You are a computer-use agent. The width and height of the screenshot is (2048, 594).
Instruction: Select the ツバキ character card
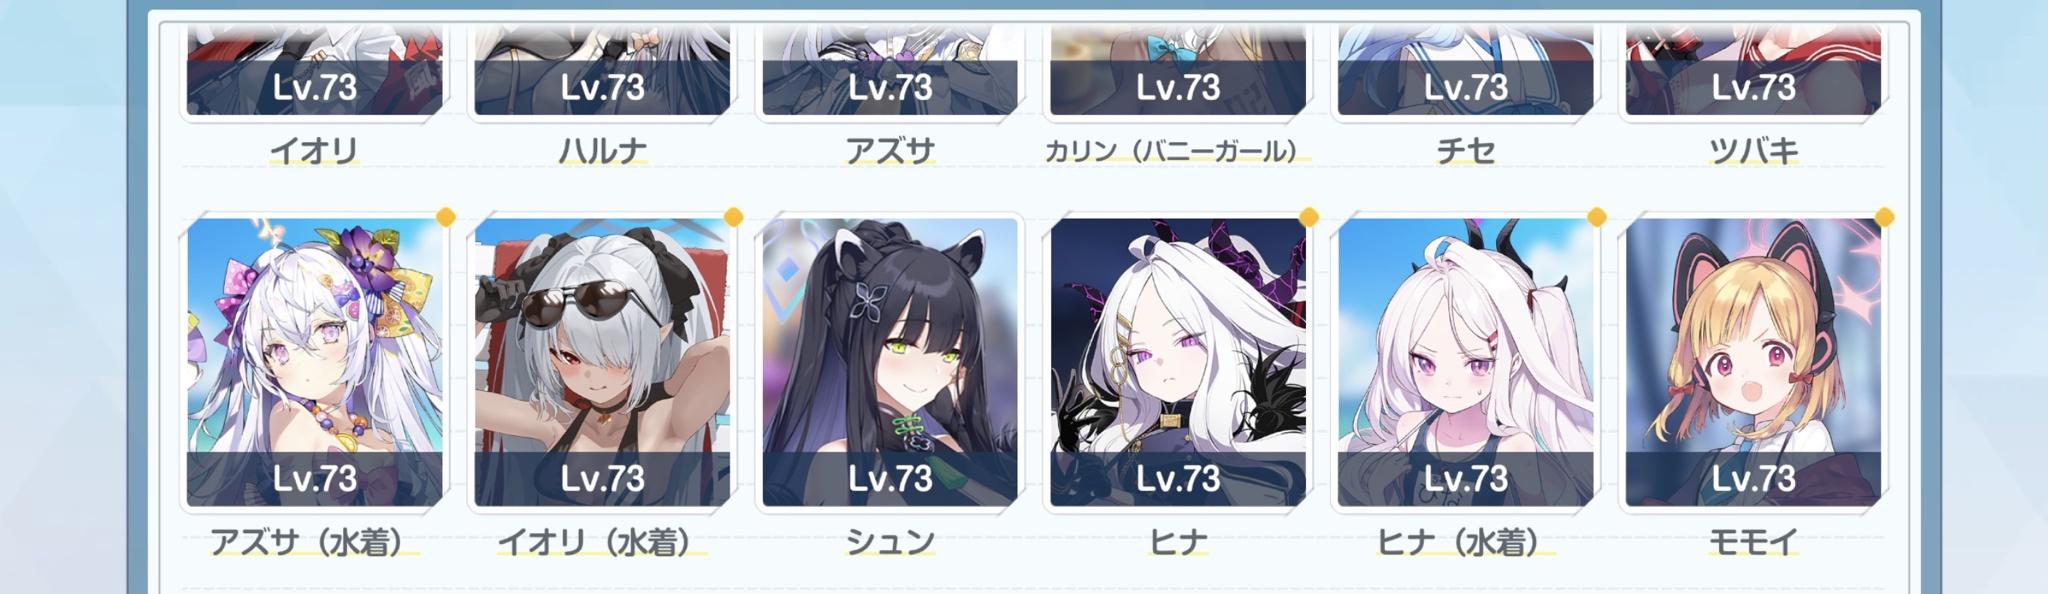[1753, 72]
